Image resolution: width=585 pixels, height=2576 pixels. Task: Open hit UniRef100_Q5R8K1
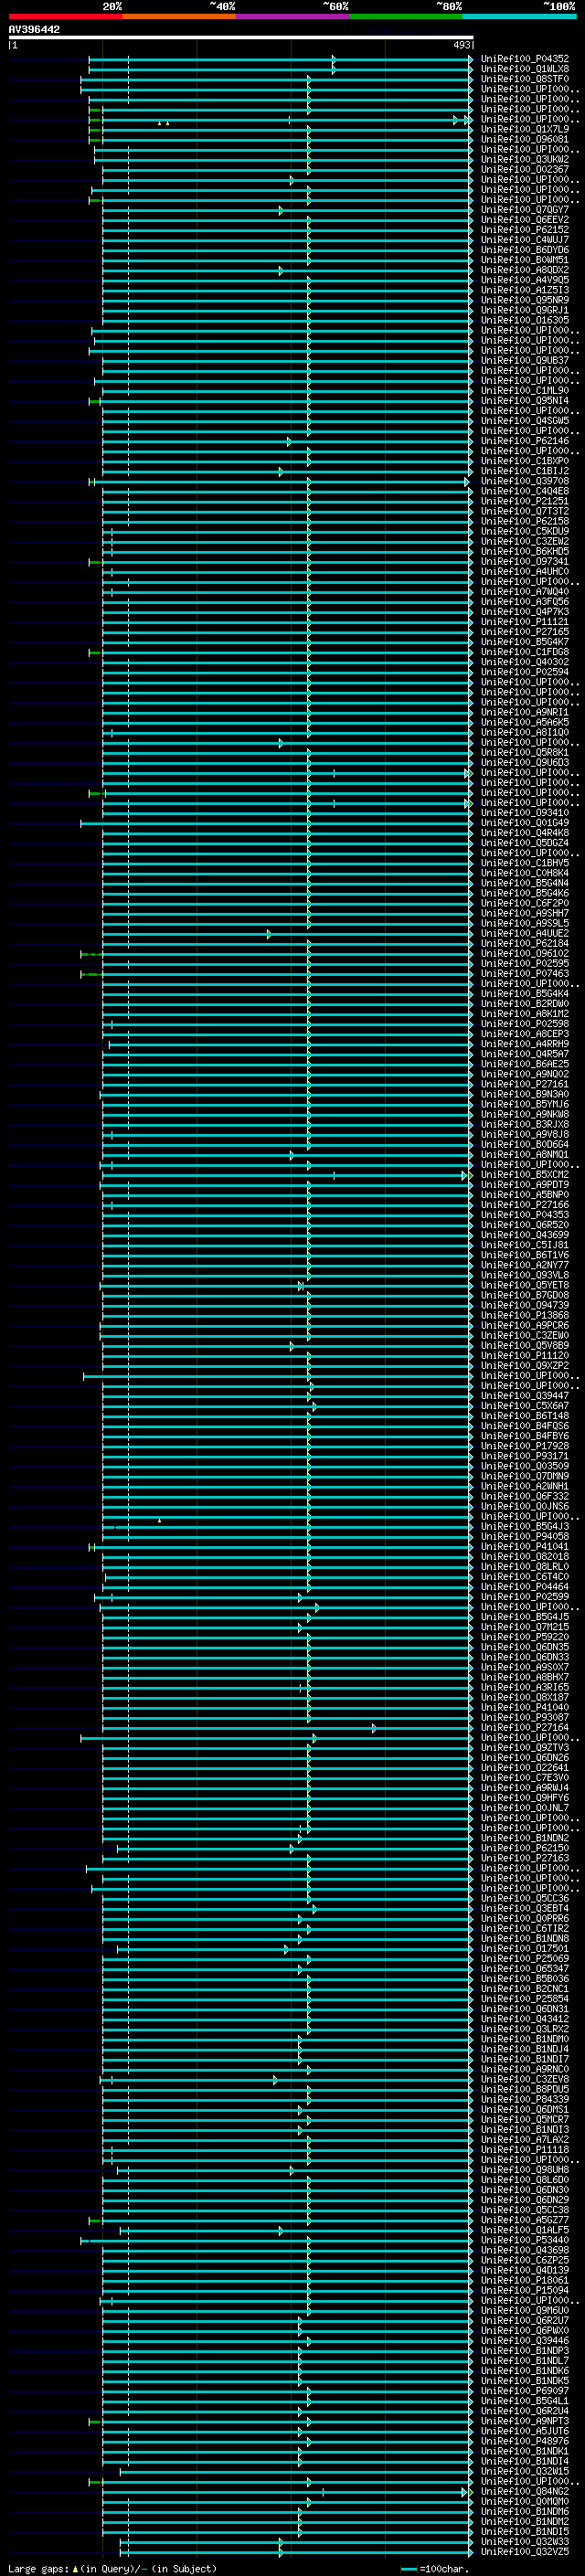coord(525,752)
